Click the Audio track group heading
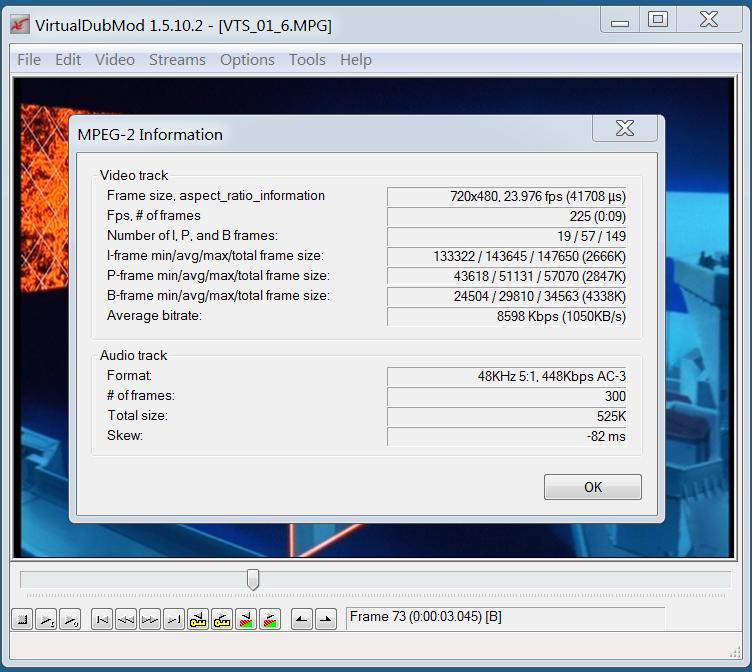Viewport: 752px width, 672px height. point(133,355)
